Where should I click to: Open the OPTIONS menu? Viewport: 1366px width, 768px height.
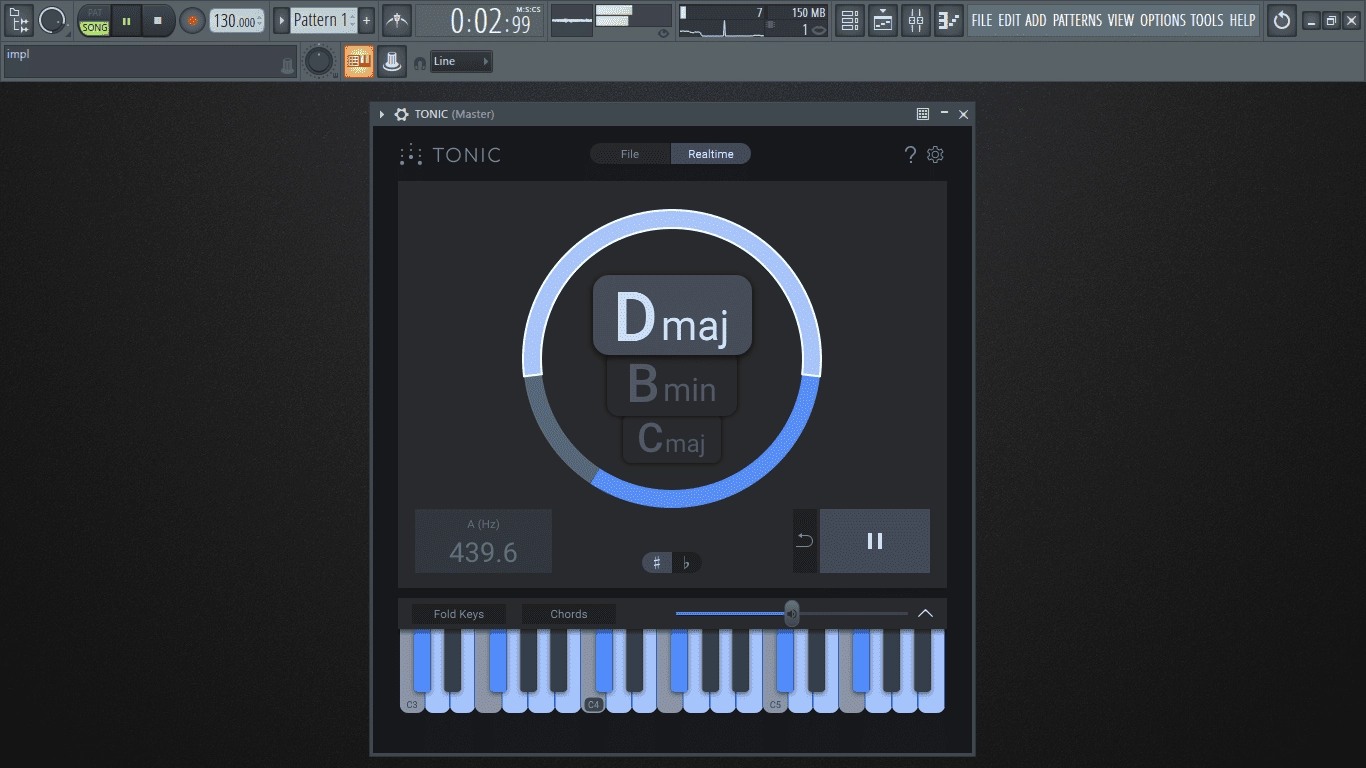(1163, 20)
